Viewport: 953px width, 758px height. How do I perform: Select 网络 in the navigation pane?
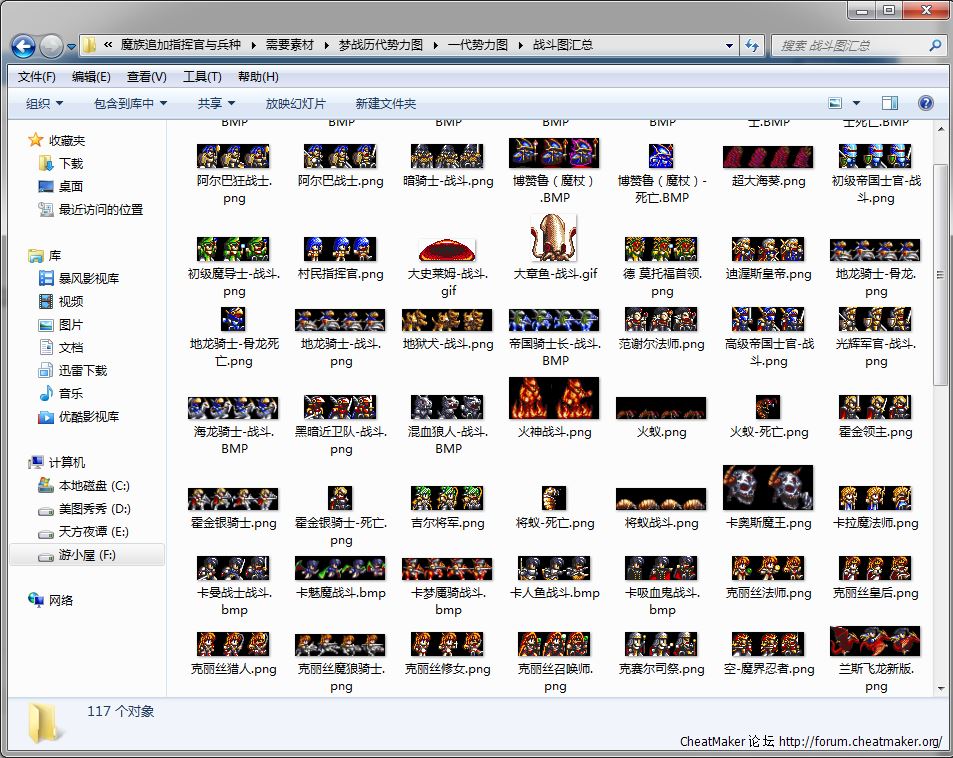[x=61, y=600]
